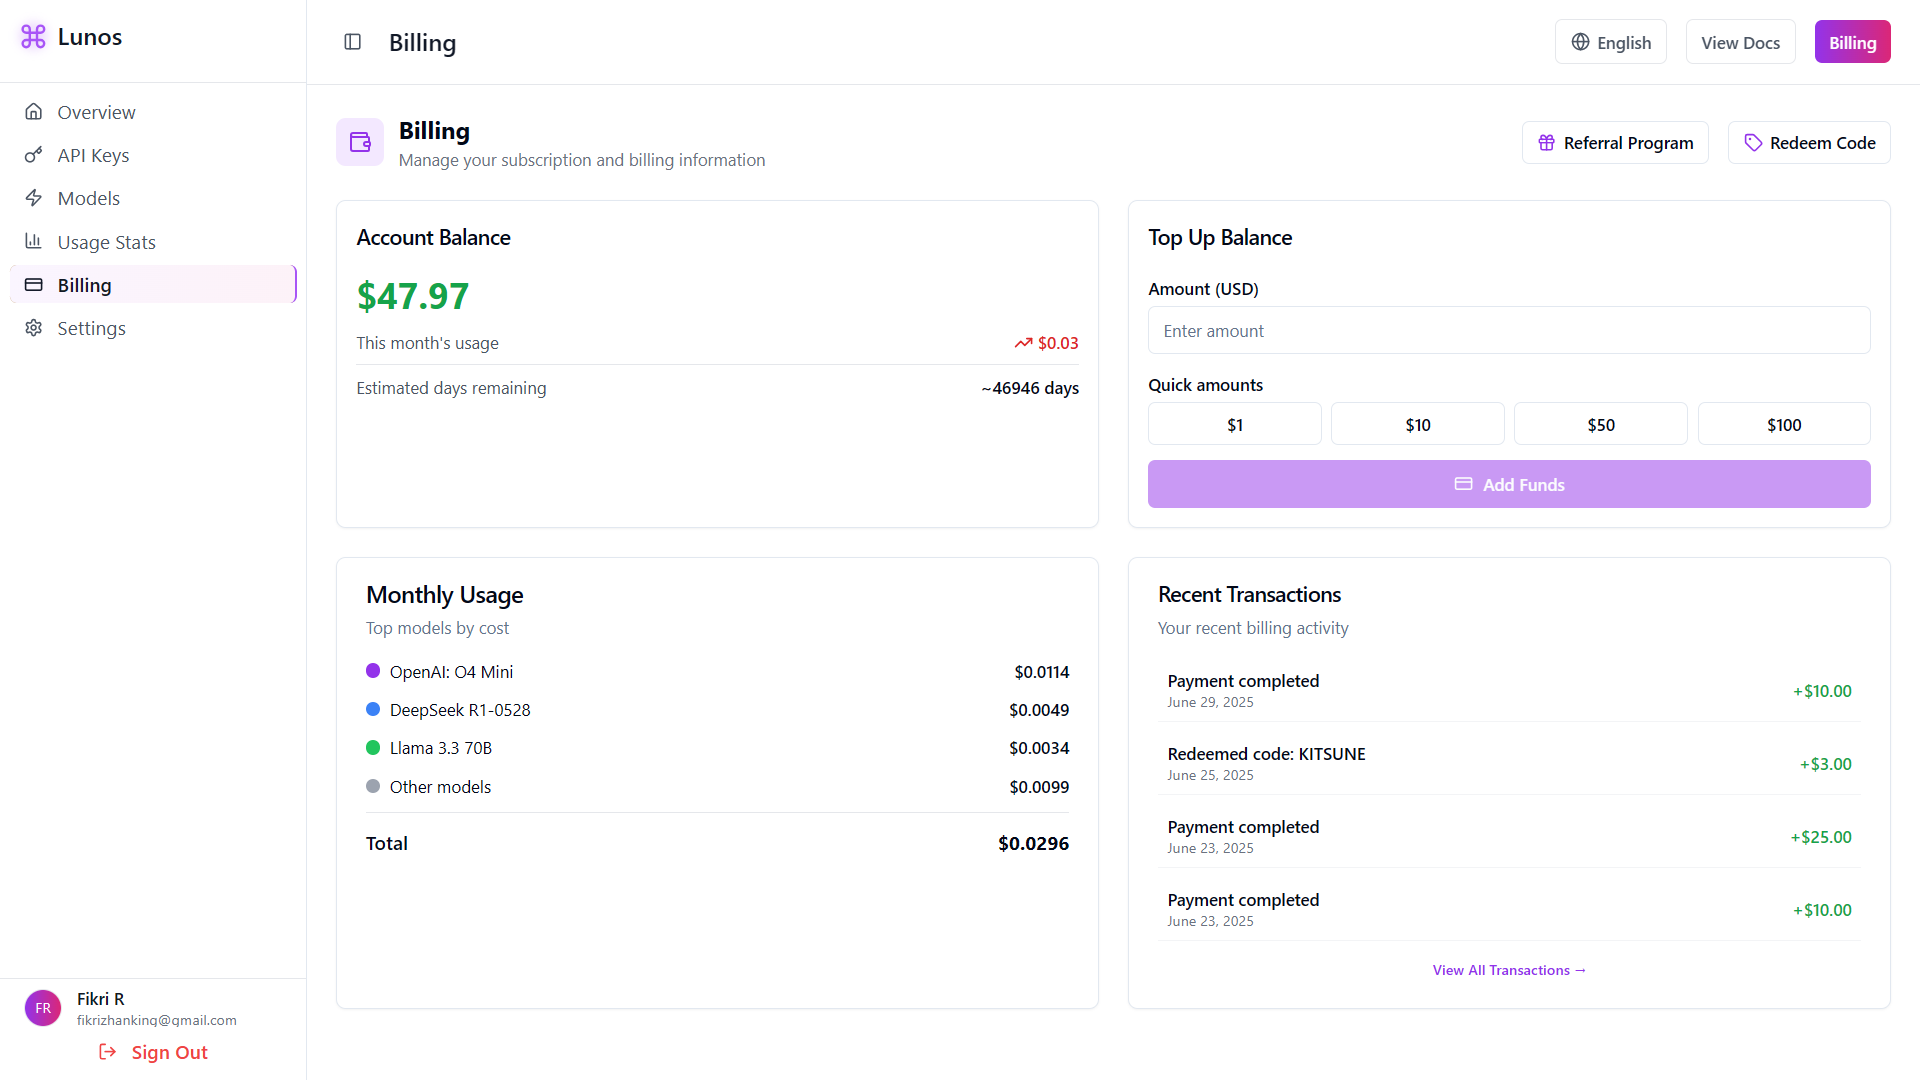Choose the $50 quick amount

pos(1600,424)
